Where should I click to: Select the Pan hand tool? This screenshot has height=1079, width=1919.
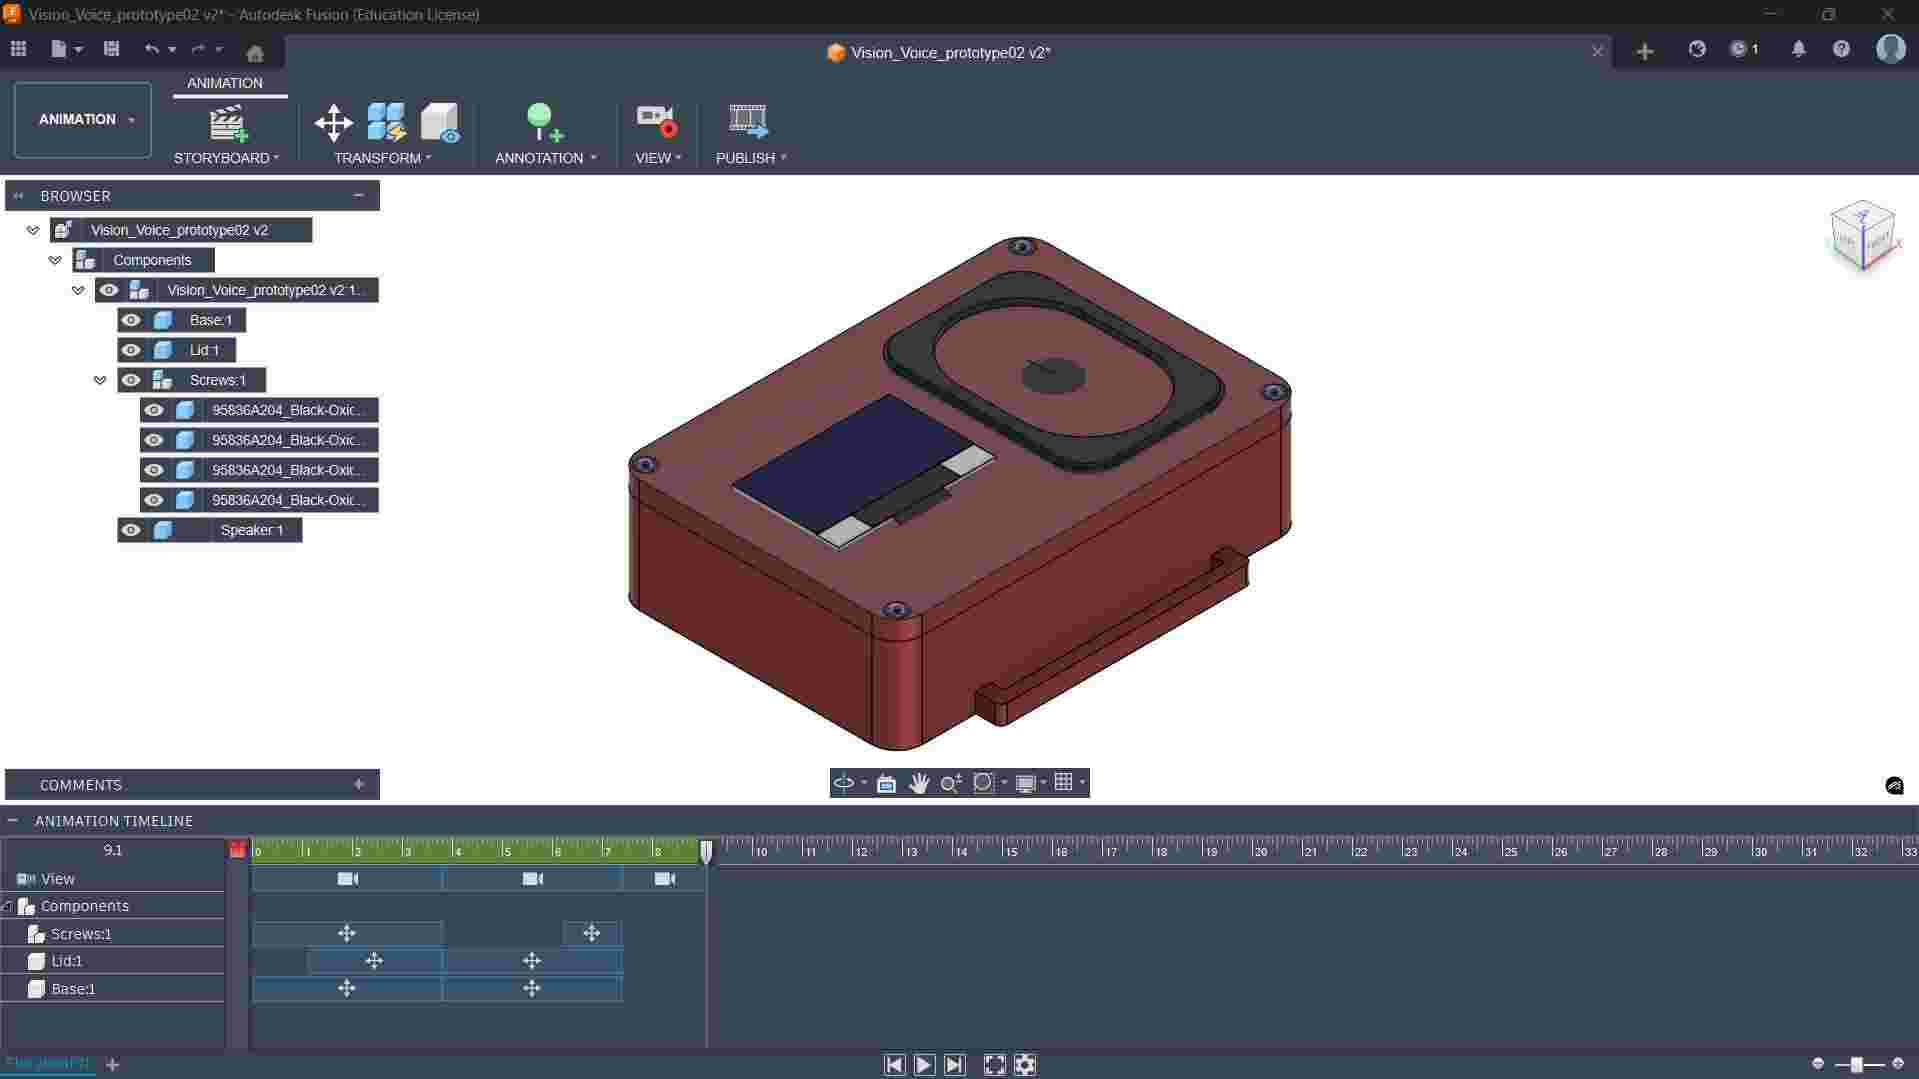pos(919,783)
